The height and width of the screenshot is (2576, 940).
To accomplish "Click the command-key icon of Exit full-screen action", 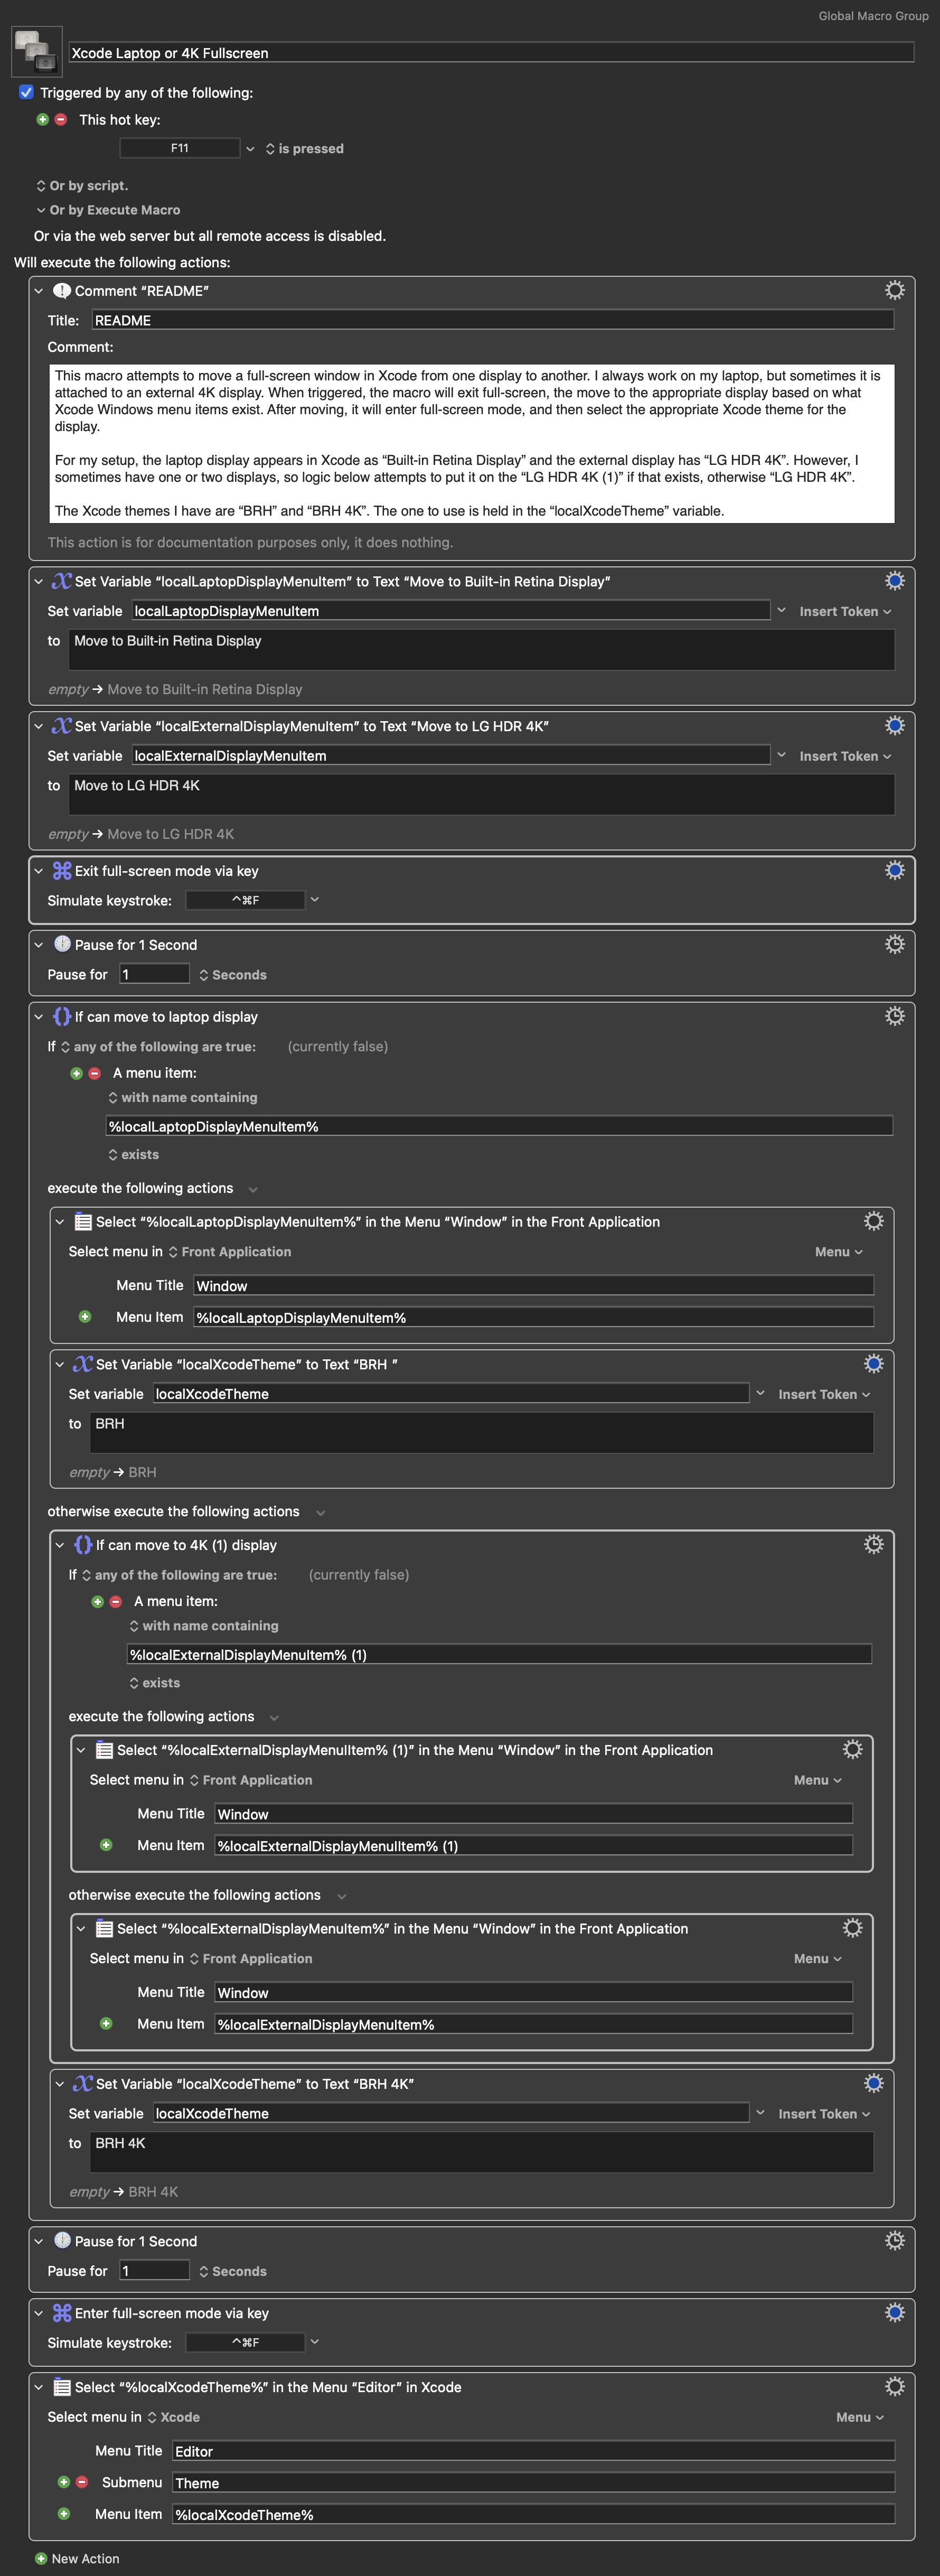I will click(62, 870).
